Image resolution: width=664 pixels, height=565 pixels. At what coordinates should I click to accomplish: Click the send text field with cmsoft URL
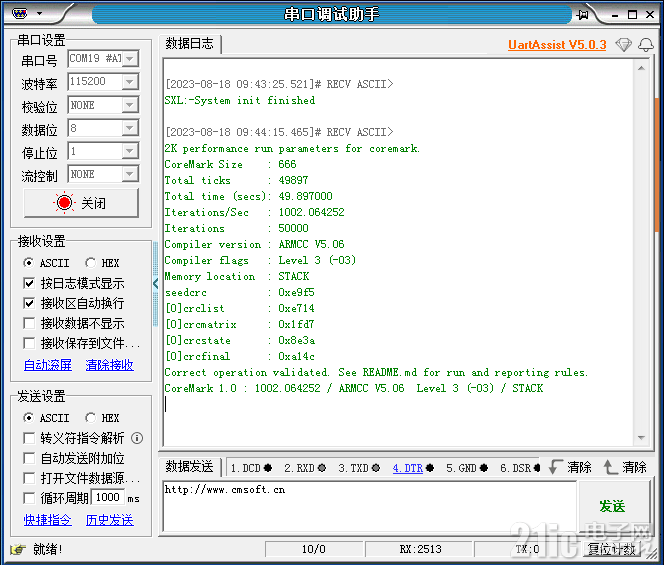tap(369, 506)
